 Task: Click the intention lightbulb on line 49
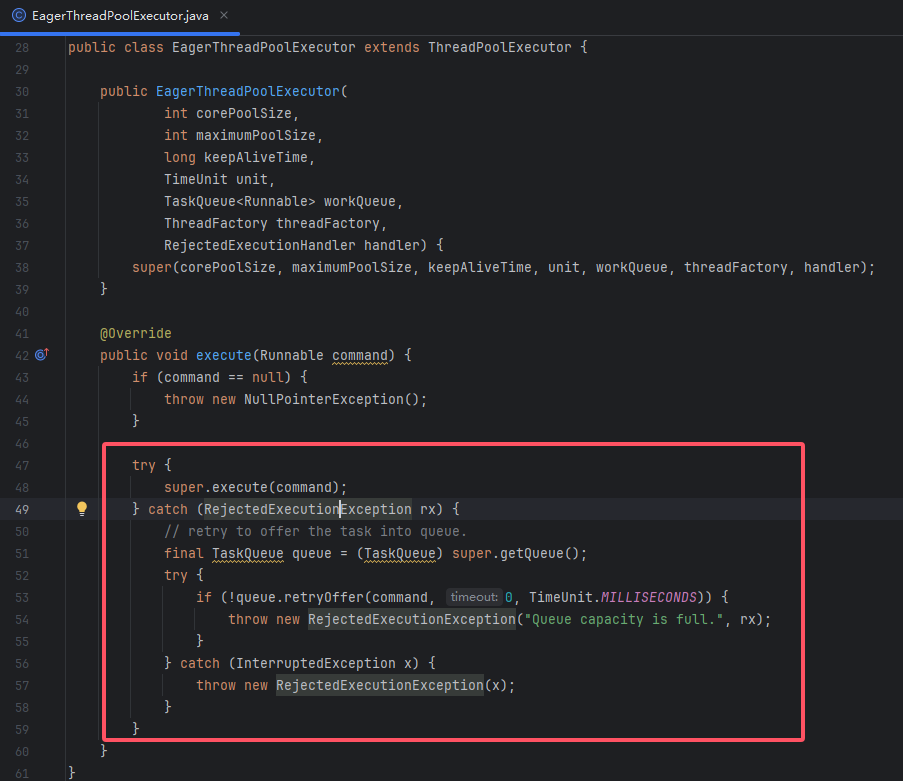83,509
